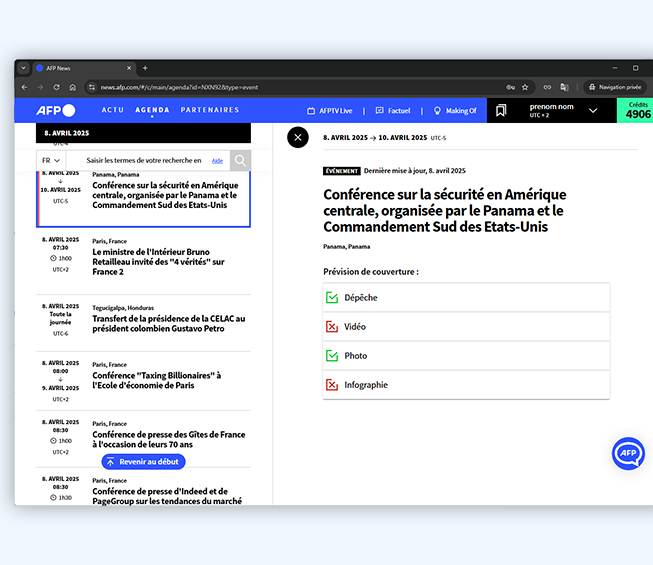Click the magnifier search button
Screen dimensions: 653x565
(x=240, y=160)
